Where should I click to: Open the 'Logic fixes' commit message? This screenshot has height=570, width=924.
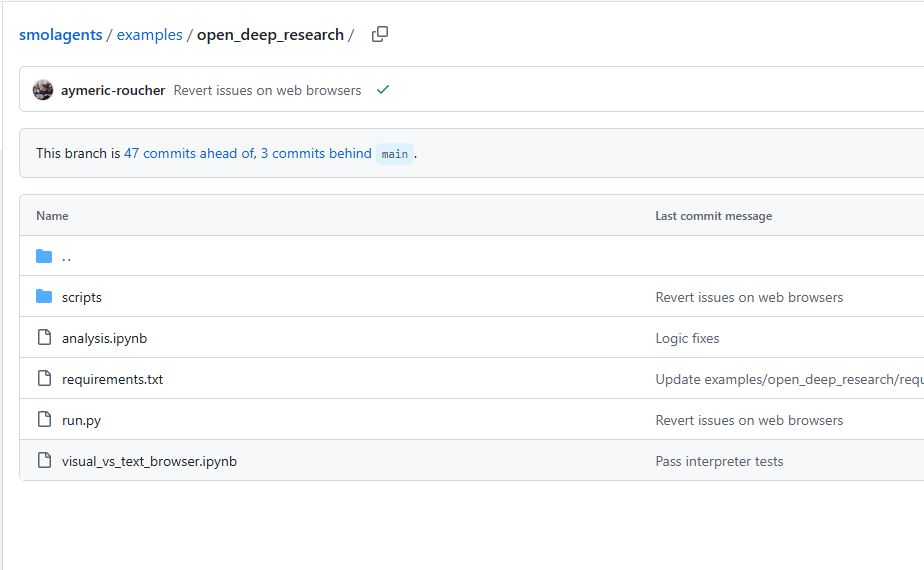pyautogui.click(x=687, y=338)
